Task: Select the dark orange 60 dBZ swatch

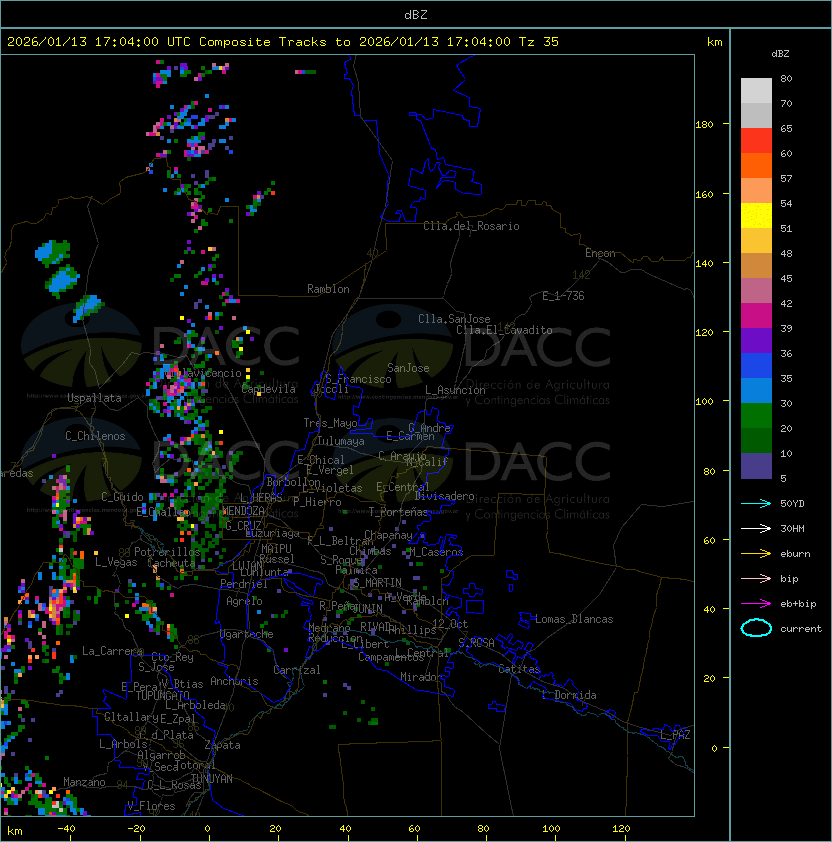Action: coord(756,165)
